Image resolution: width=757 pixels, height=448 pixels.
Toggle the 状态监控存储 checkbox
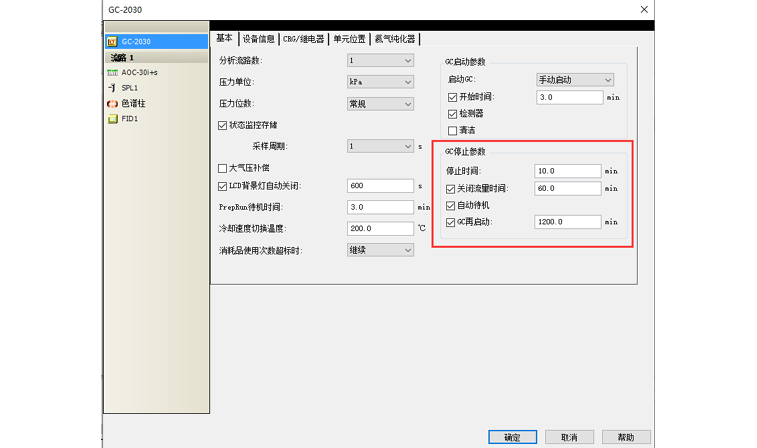click(x=223, y=125)
